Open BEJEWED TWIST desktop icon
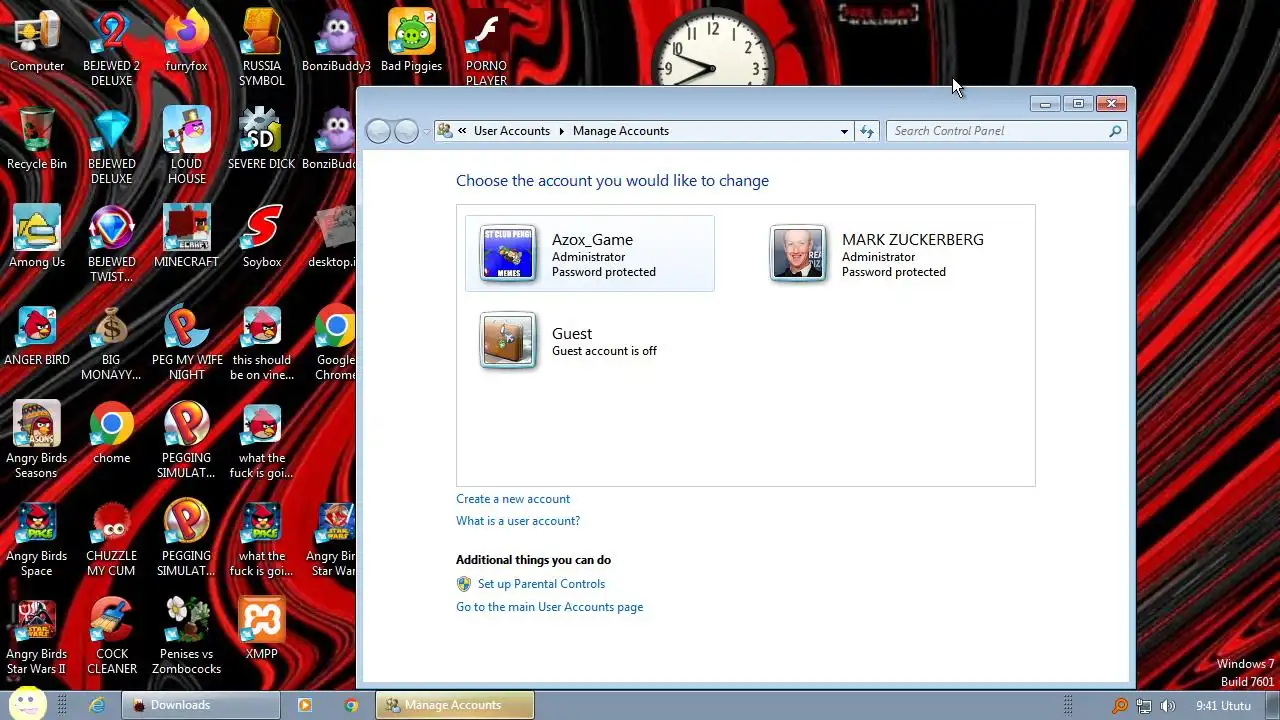Viewport: 1280px width, 720px height. point(111,244)
